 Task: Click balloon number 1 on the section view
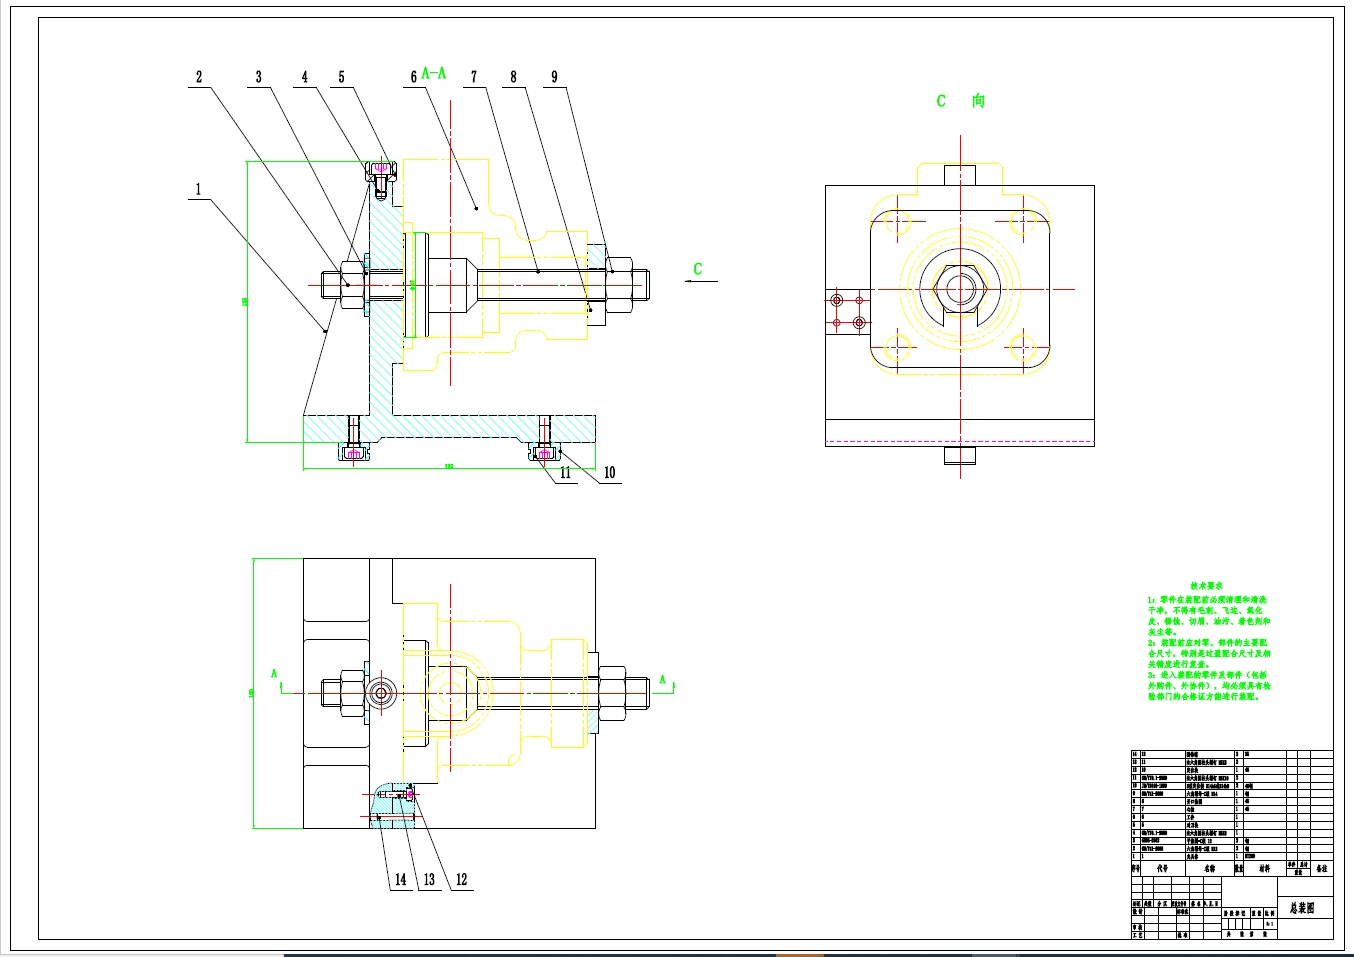tap(198, 189)
